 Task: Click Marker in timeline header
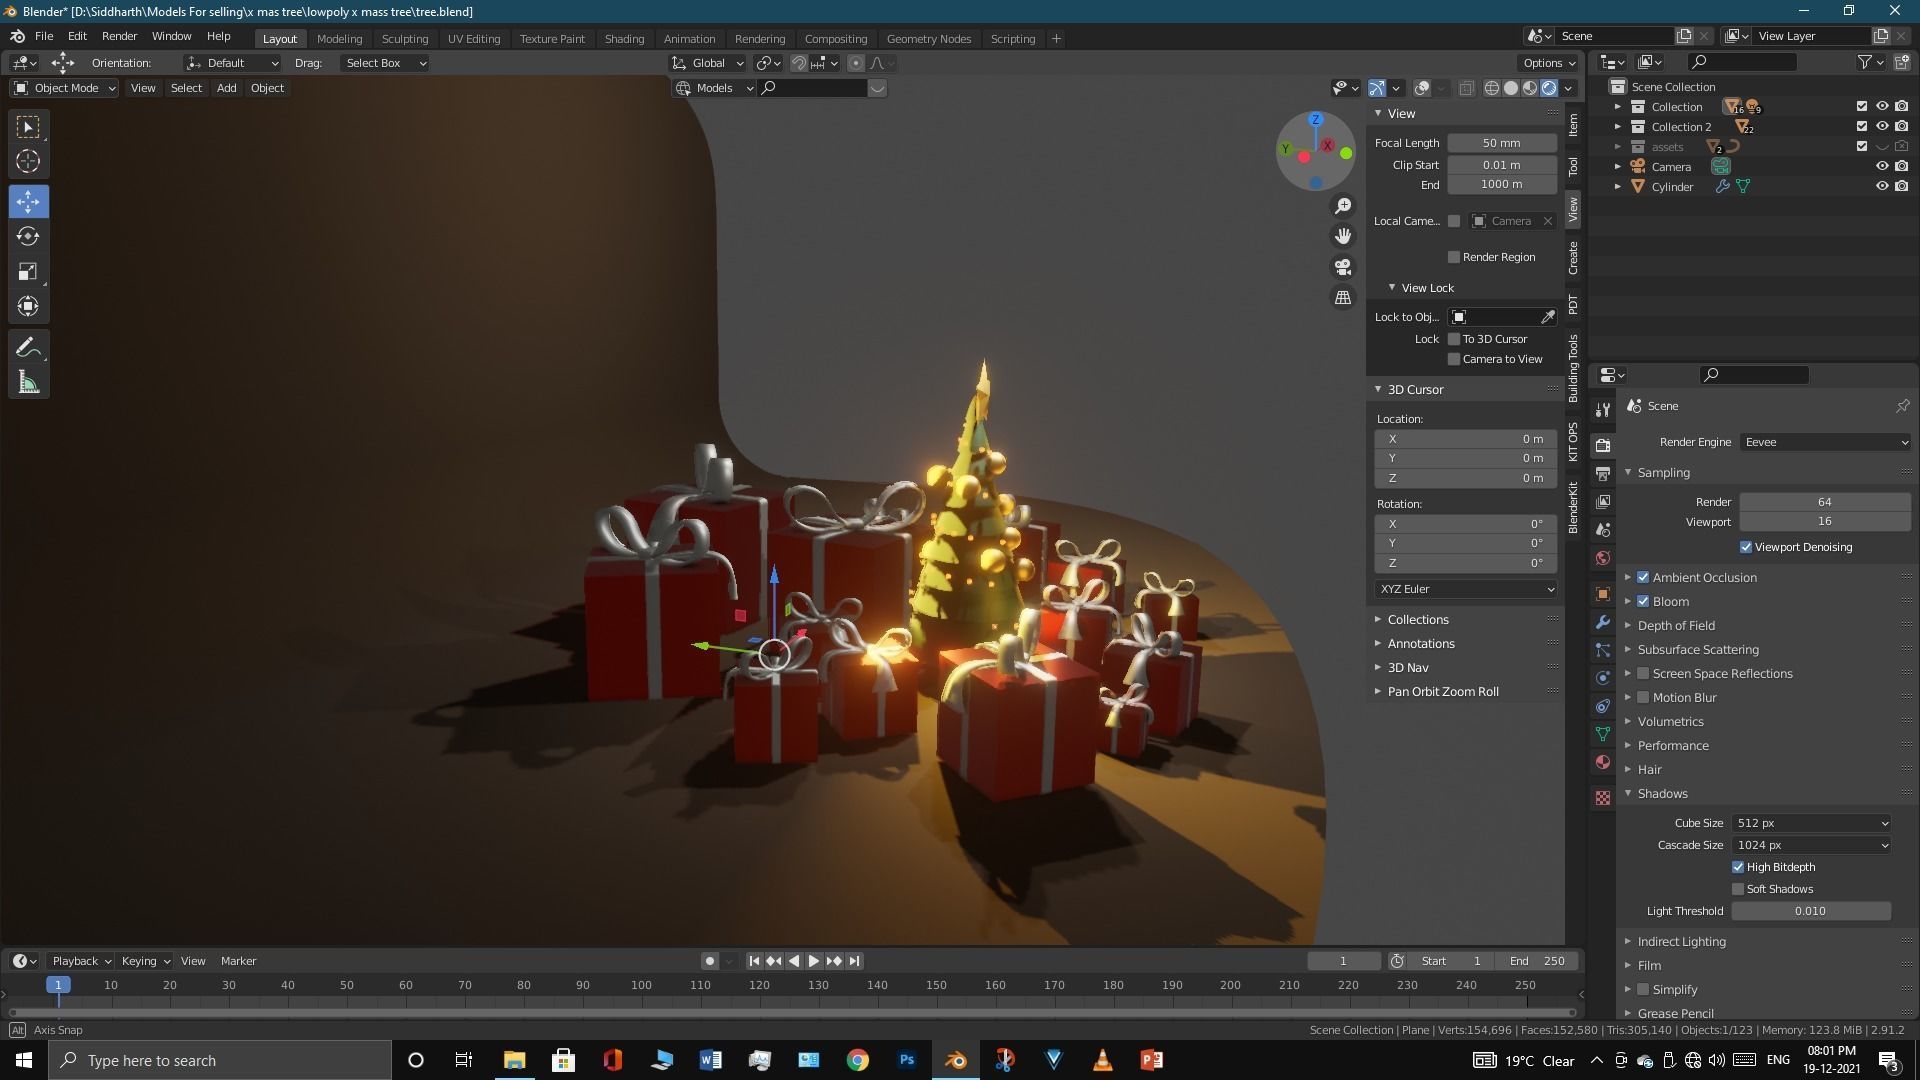click(x=238, y=961)
